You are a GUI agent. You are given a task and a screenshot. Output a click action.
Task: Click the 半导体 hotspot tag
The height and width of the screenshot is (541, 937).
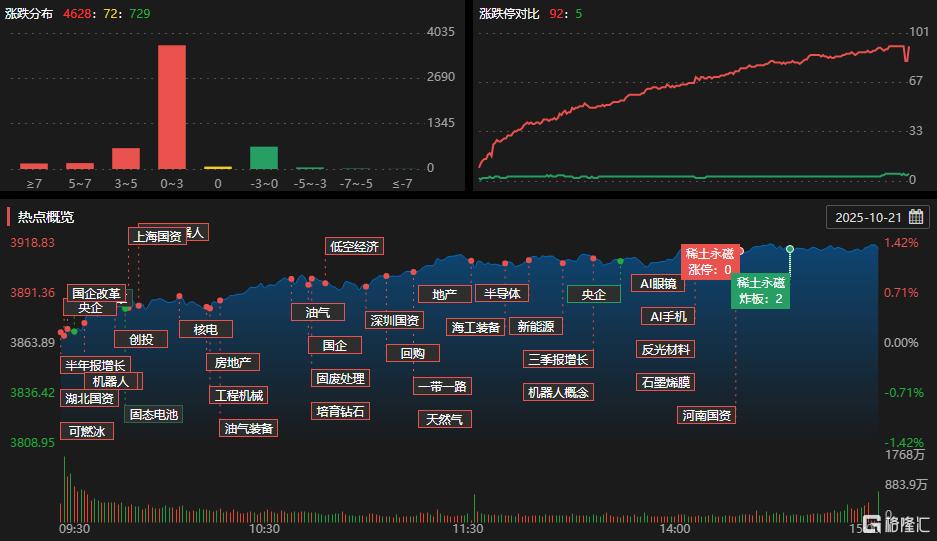[x=502, y=293]
